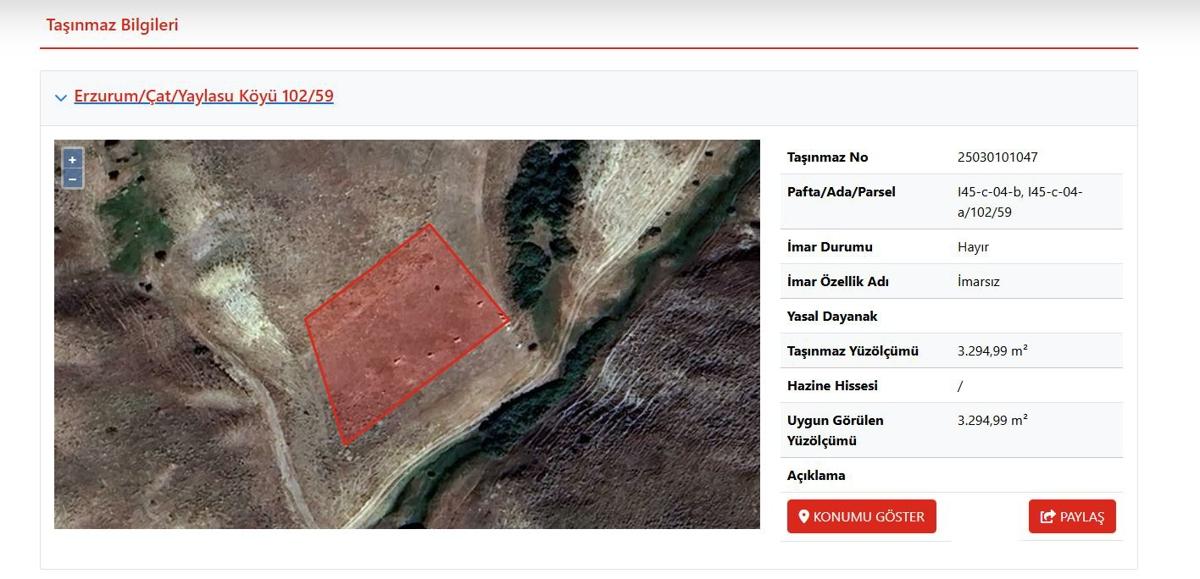
Task: Click the Taşınmaz No label
Action: click(x=828, y=157)
